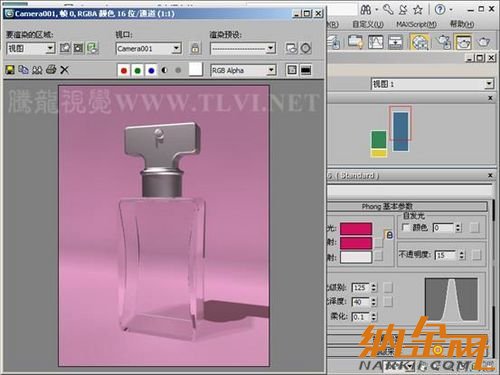Toggle the red channel display

point(124,70)
